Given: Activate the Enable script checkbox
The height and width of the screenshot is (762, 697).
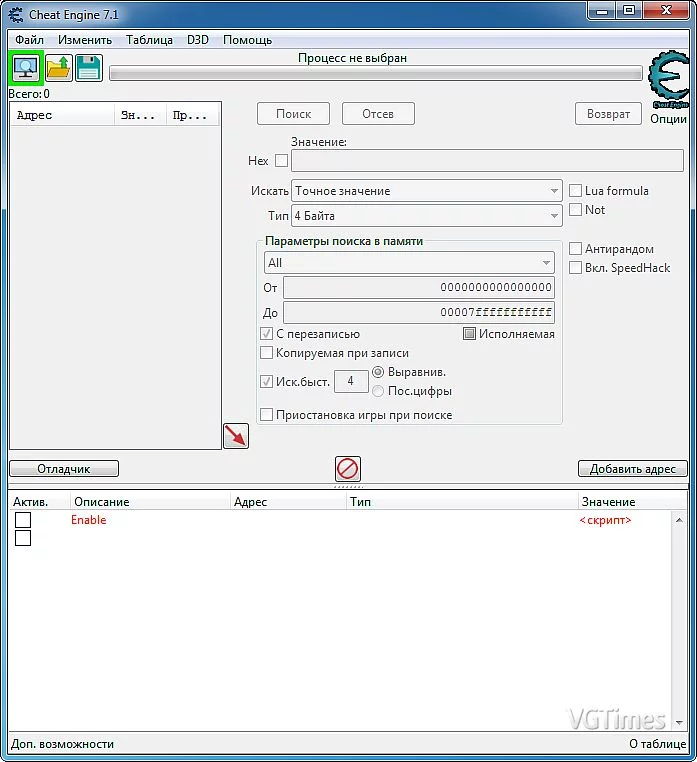Looking at the screenshot, I should tap(23, 520).
